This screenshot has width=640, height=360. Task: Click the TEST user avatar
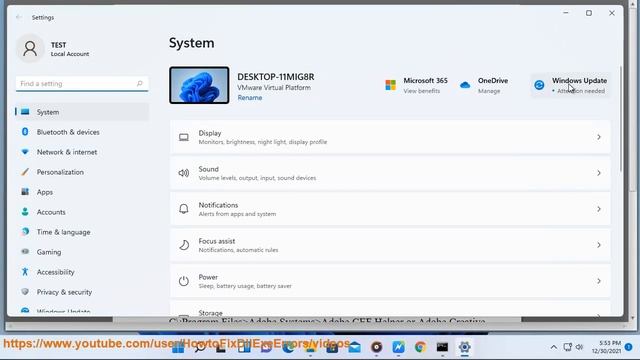click(30, 49)
